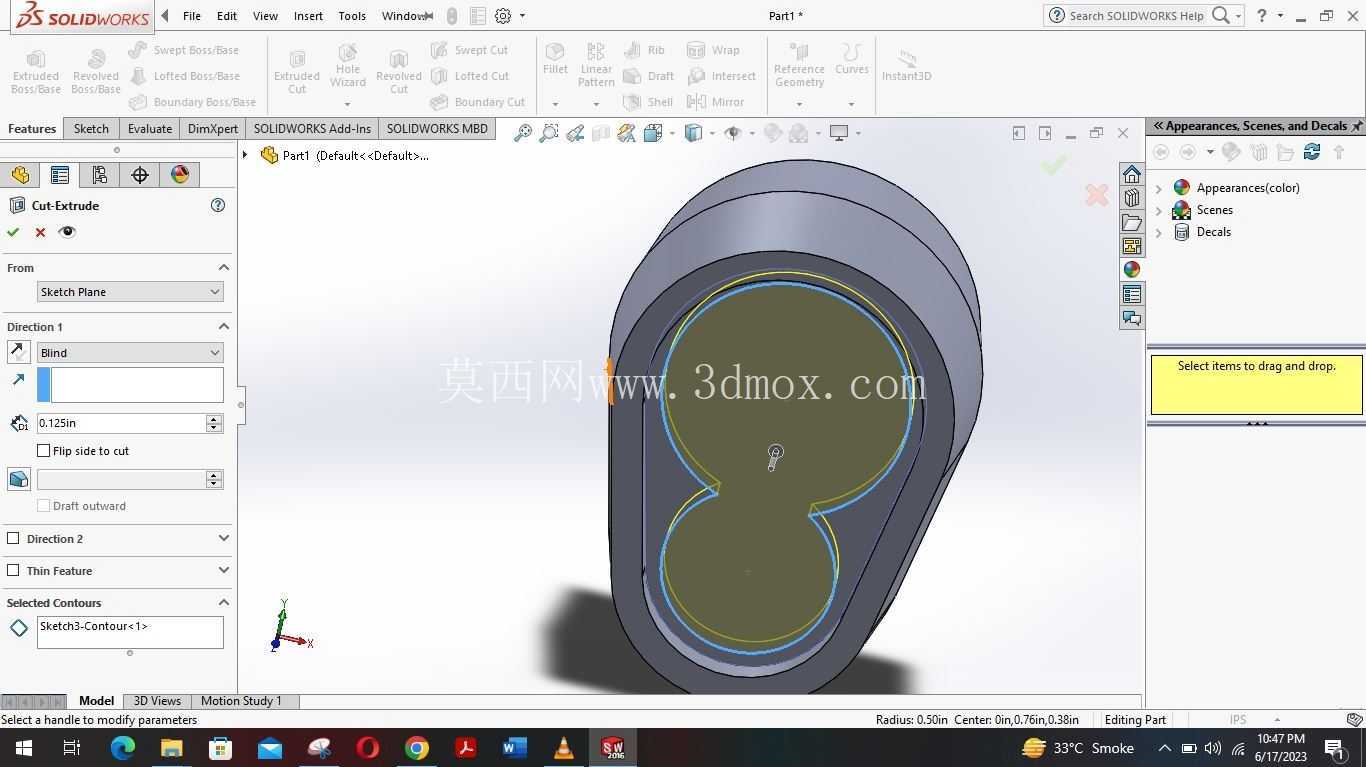
Task: Expand the Thin Feature section
Action: point(224,570)
